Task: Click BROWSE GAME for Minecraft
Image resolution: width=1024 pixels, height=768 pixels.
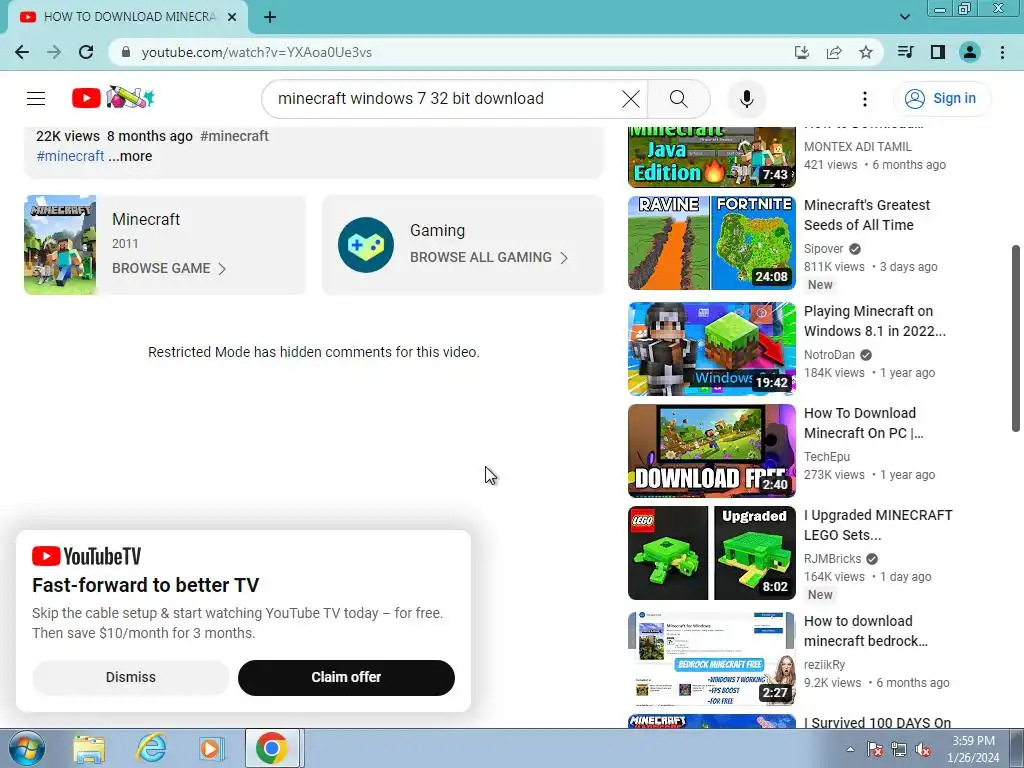Action: tap(169, 268)
